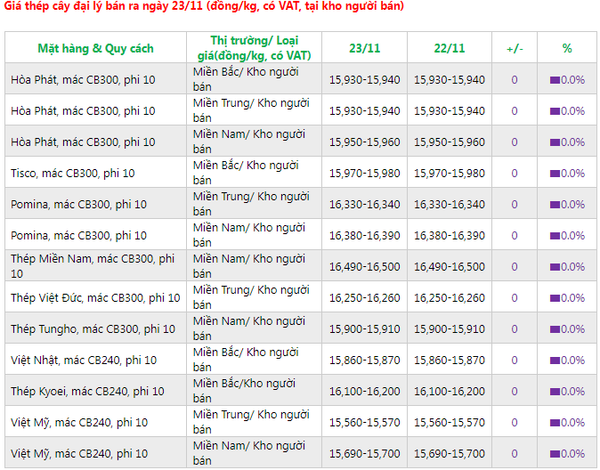This screenshot has width=600, height=470.
Task: Click 23/11 price 15,950-15,960 for Hòa Phát
Action: (365, 142)
